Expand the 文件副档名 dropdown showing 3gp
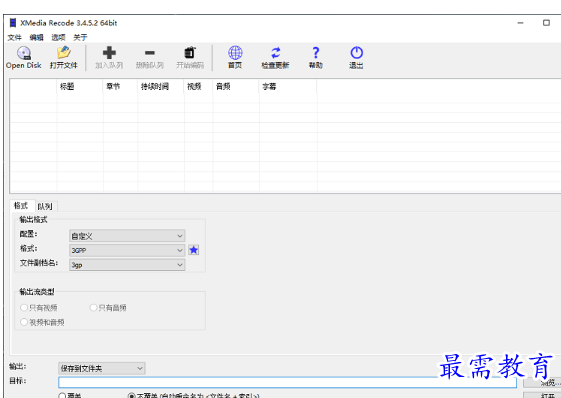561x398 pixels. [x=127, y=265]
